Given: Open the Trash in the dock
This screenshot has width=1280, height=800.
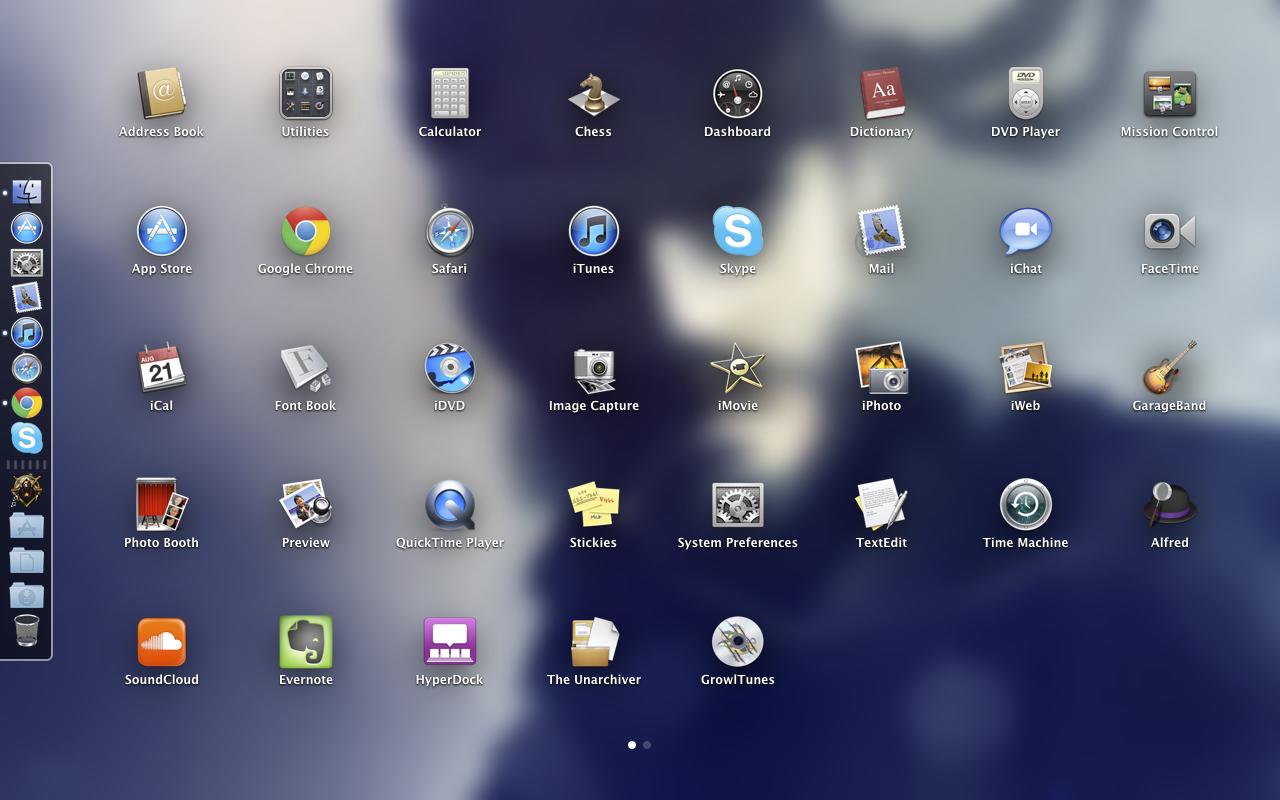Looking at the screenshot, I should 27,631.
